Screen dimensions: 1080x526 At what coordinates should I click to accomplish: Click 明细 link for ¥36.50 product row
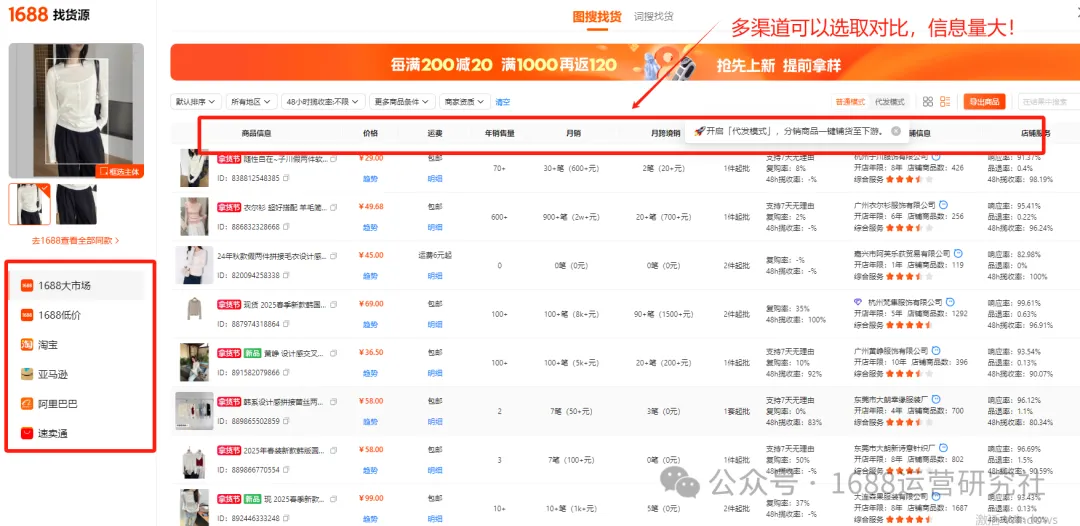[x=435, y=372]
